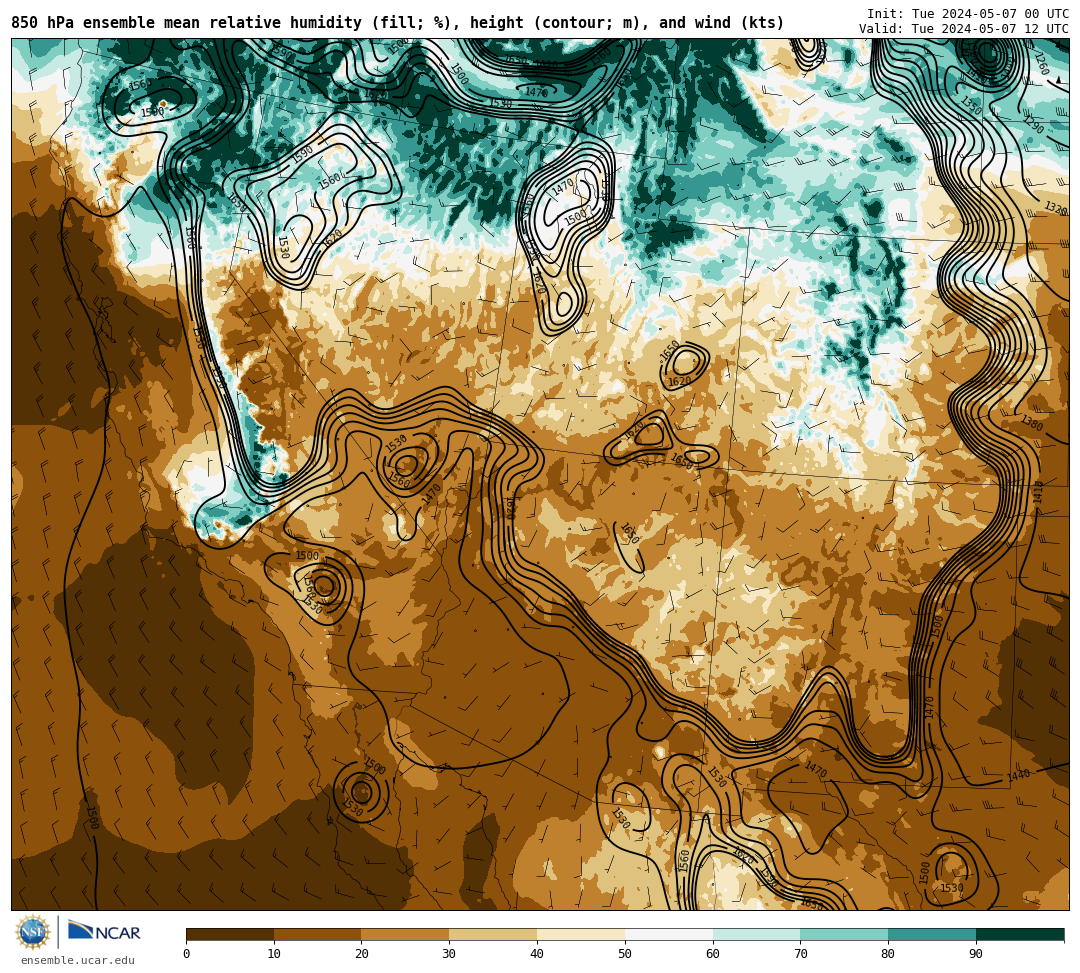Image resolution: width=1080 pixels, height=973 pixels.
Task: Click the 50-60 white colorbar segment
Action: click(669, 934)
